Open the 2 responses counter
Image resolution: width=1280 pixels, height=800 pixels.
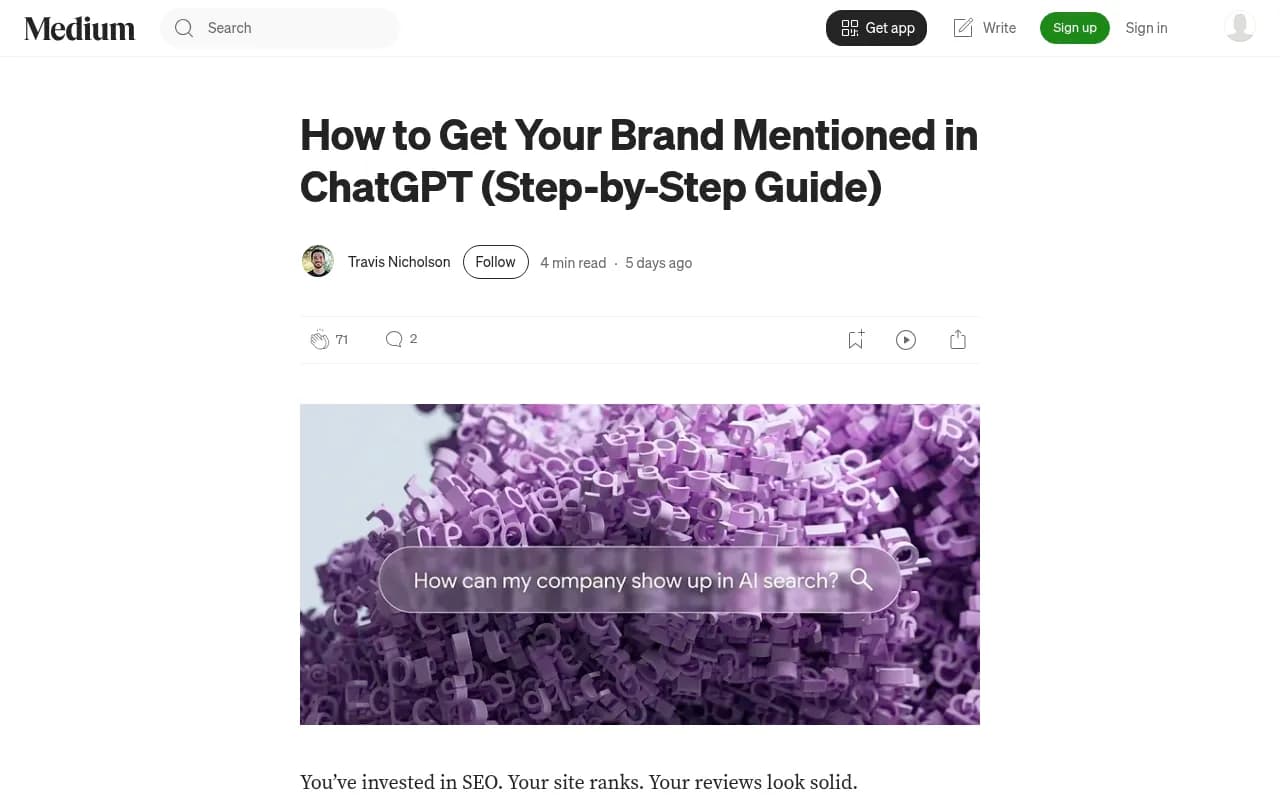(x=413, y=339)
